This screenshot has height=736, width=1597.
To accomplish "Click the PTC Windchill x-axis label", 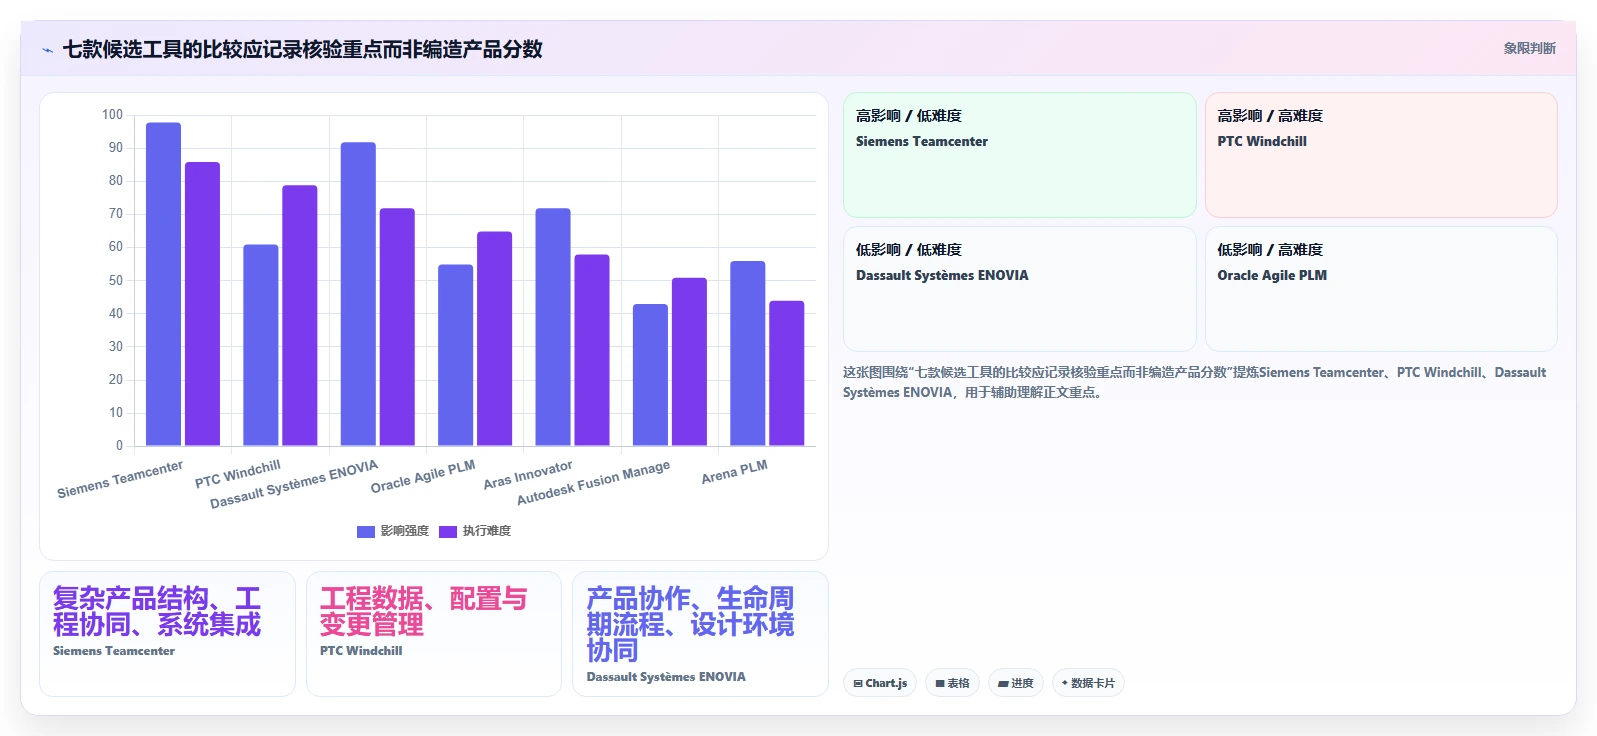I will click(x=238, y=474).
